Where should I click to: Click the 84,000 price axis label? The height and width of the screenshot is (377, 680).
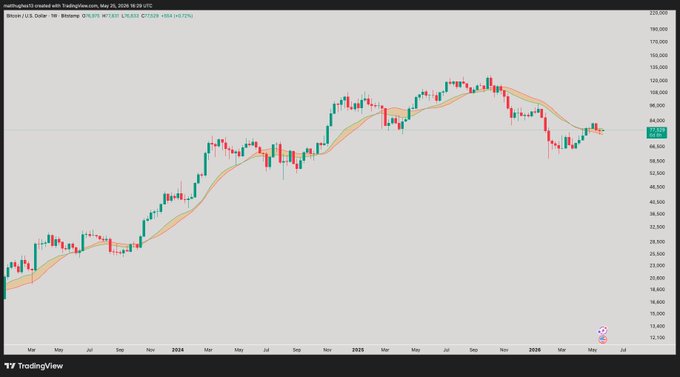pos(658,121)
